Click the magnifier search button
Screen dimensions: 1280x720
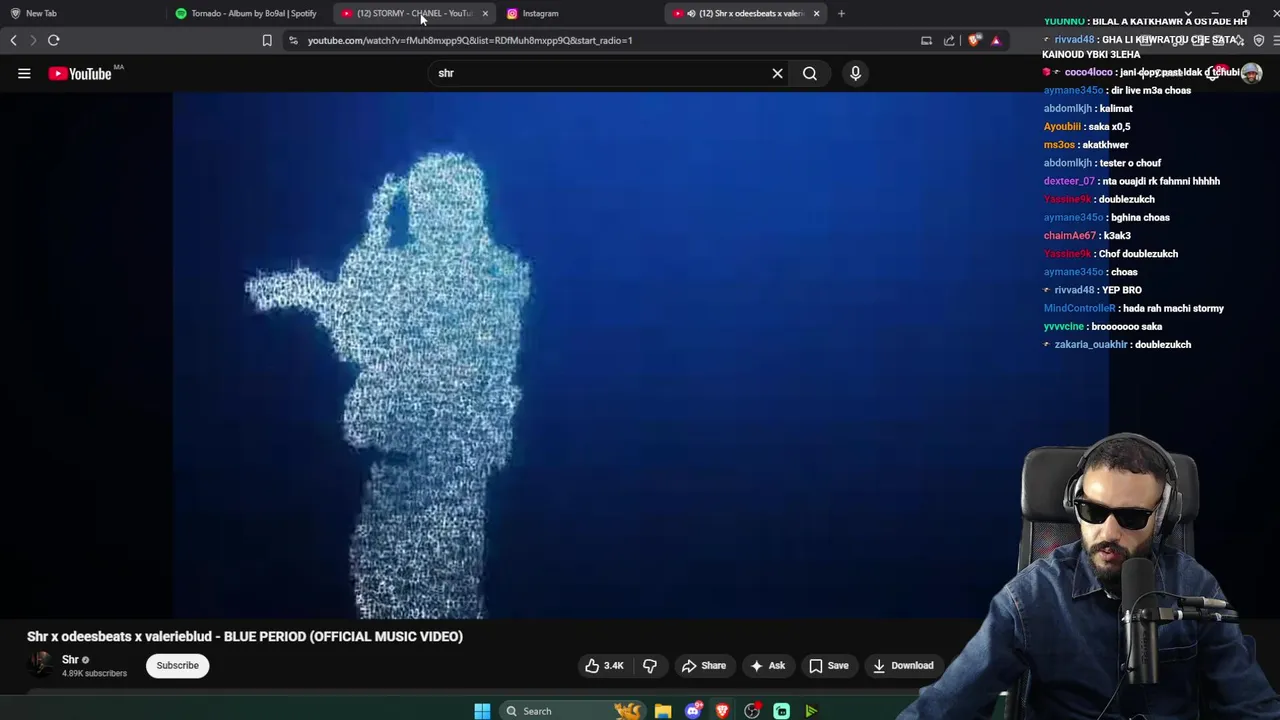(810, 73)
